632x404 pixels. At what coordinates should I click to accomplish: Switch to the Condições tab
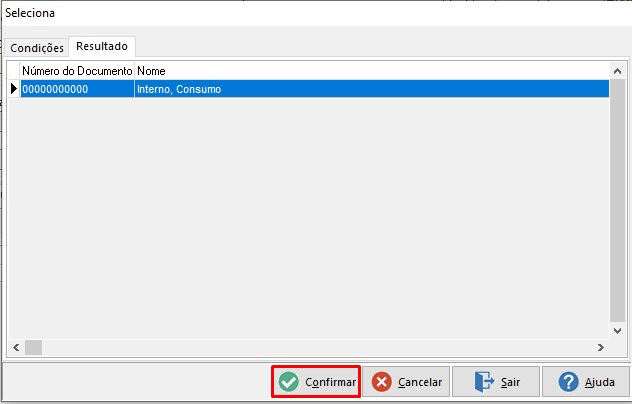[x=37, y=48]
